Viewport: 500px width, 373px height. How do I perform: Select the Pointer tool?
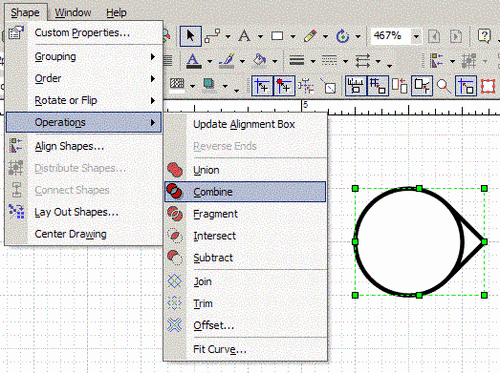(x=190, y=36)
